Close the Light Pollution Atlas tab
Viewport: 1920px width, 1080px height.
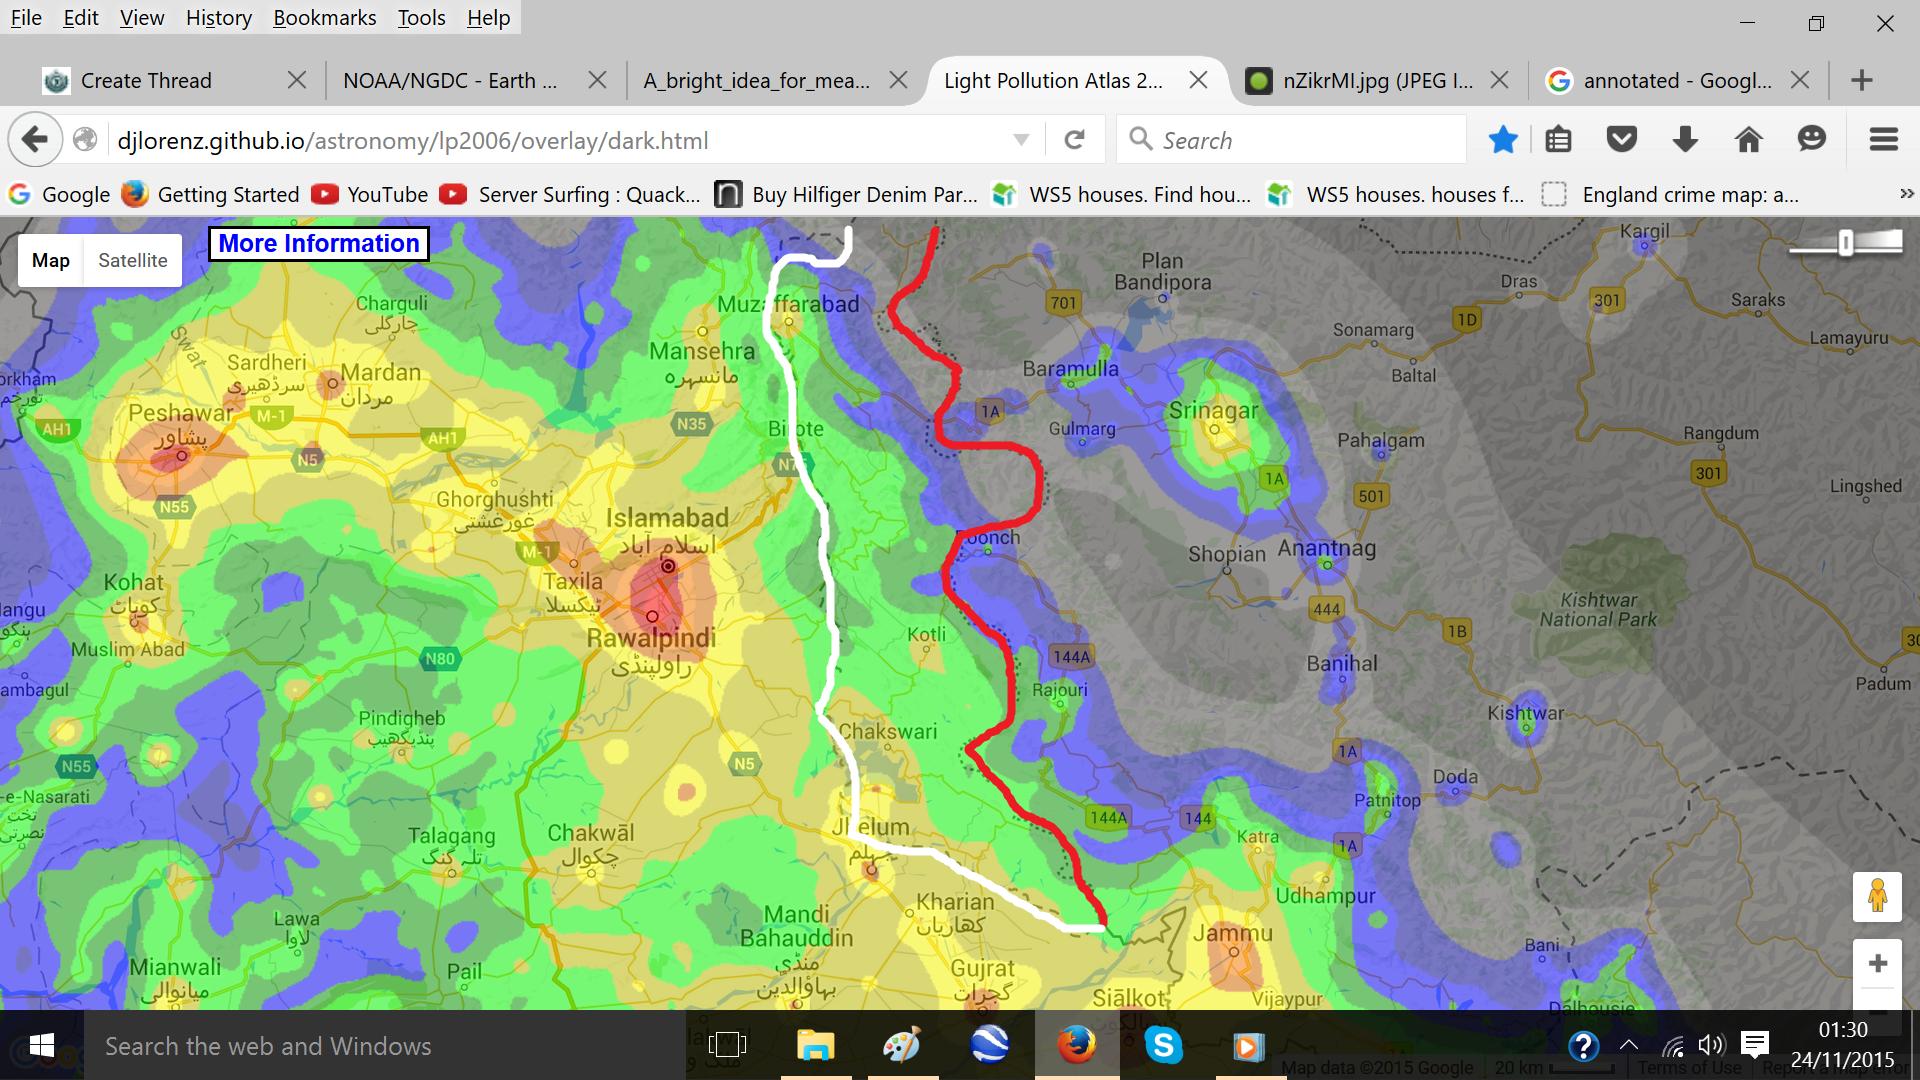[1198, 81]
